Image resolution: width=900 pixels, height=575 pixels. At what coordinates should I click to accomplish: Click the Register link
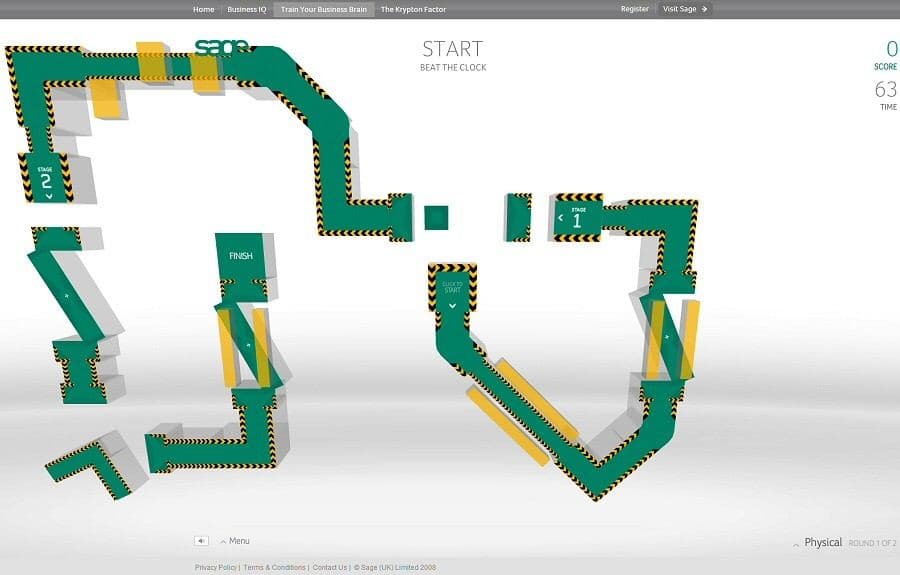pos(634,9)
